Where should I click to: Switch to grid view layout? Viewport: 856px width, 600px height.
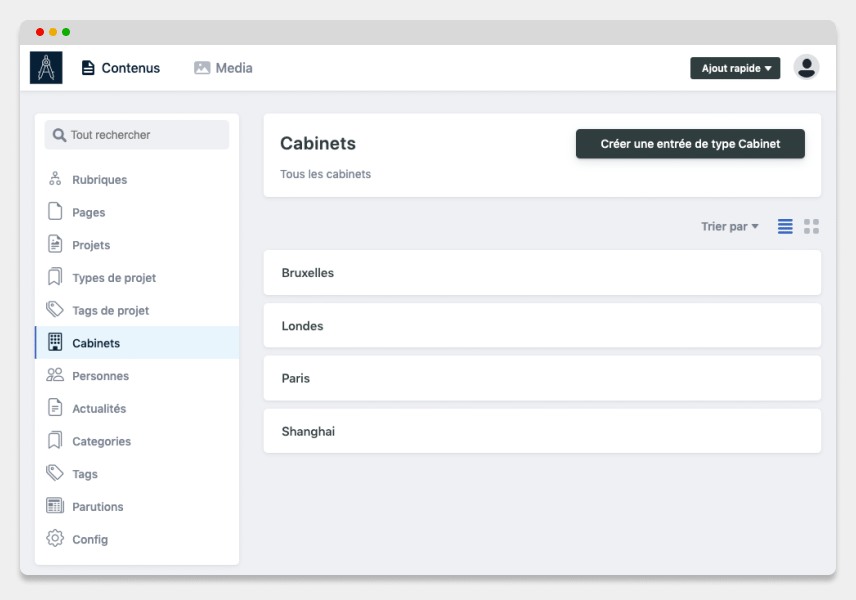(x=811, y=227)
